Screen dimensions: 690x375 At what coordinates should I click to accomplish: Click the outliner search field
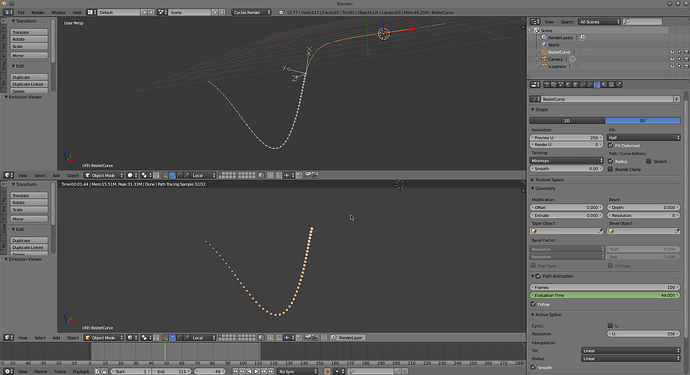click(643, 22)
